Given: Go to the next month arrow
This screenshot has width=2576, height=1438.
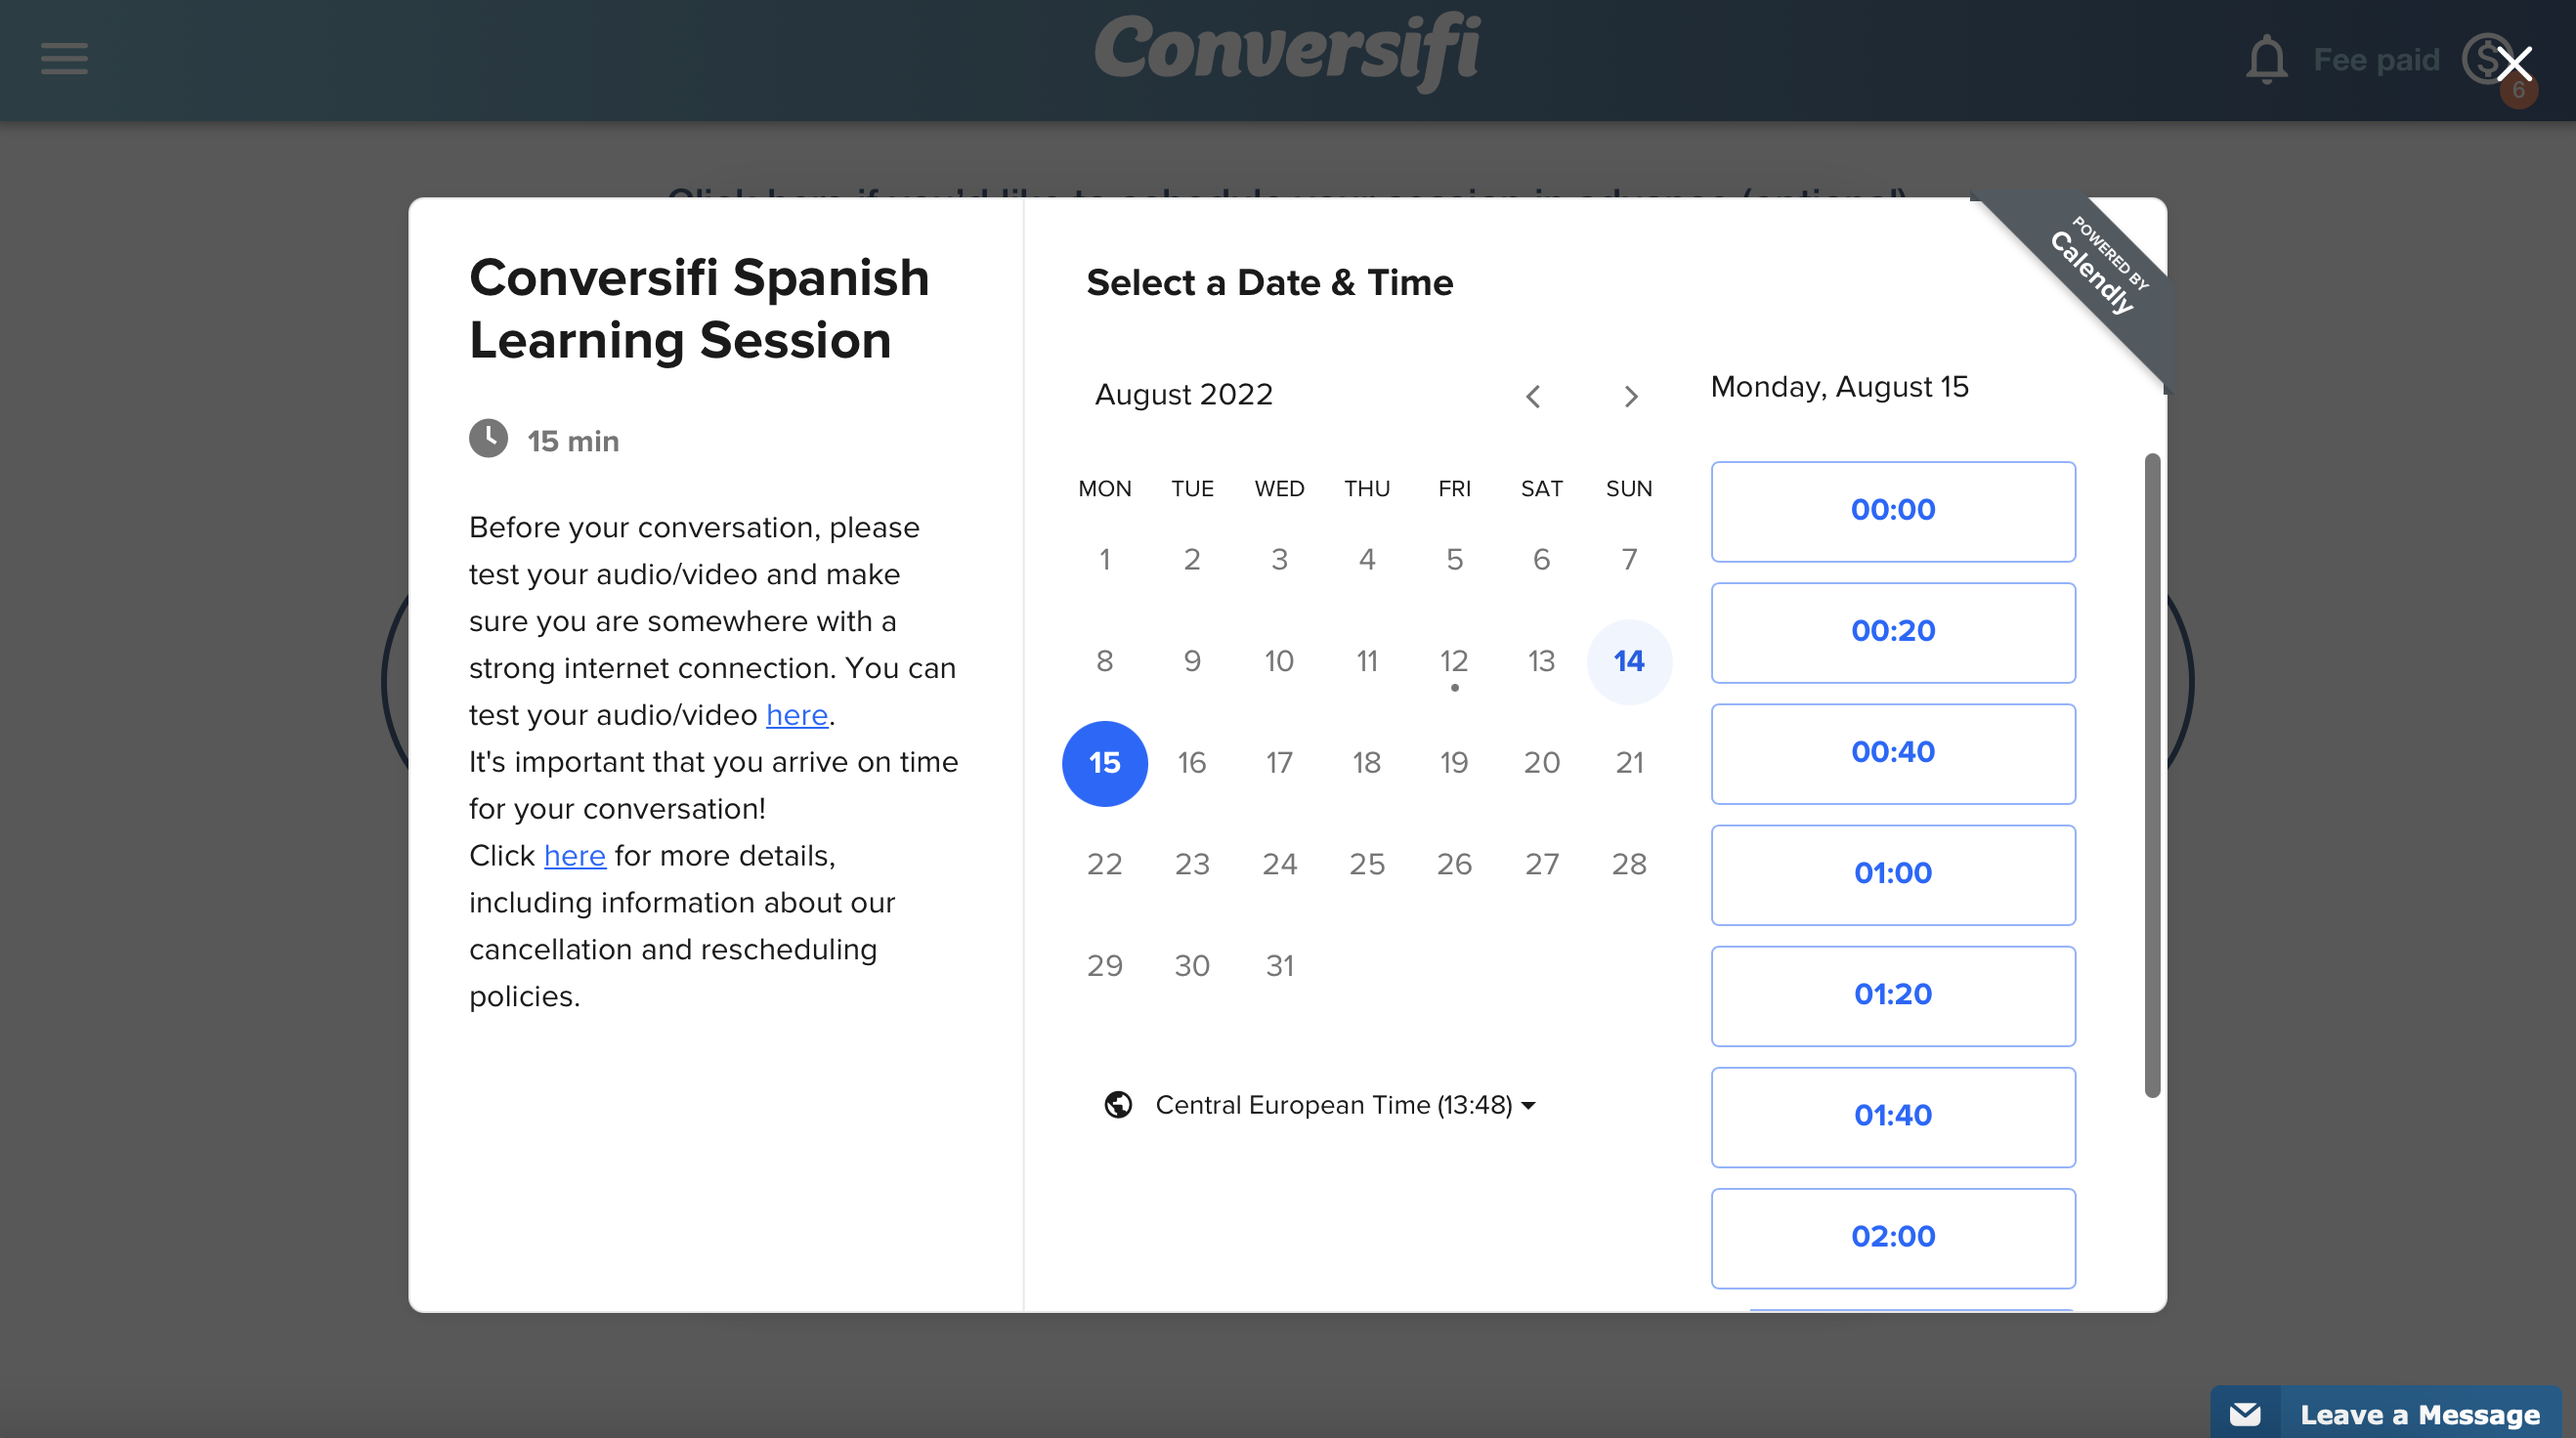Looking at the screenshot, I should [1630, 397].
